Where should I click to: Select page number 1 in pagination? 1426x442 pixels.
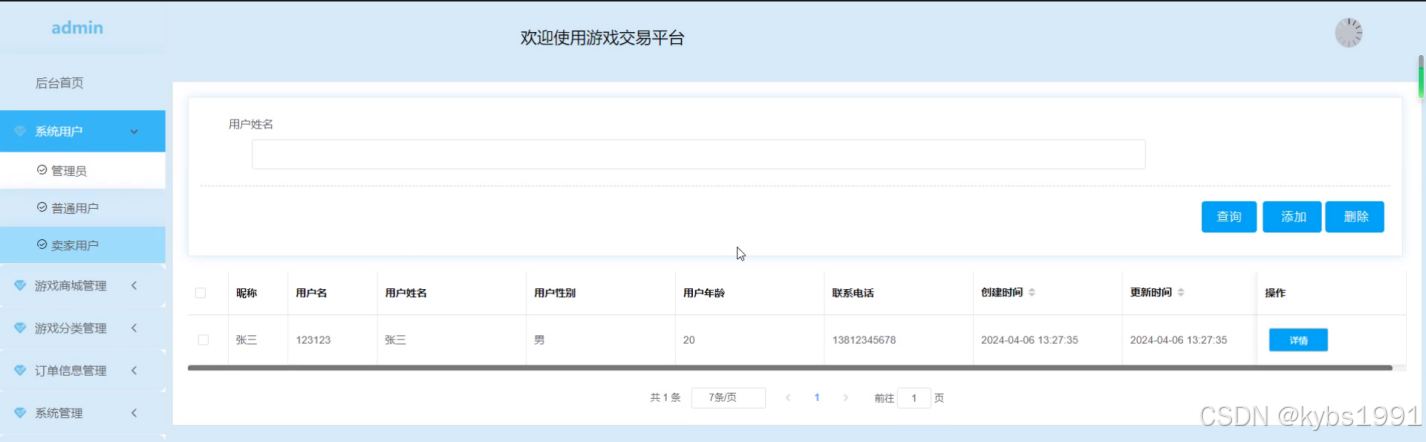click(817, 398)
